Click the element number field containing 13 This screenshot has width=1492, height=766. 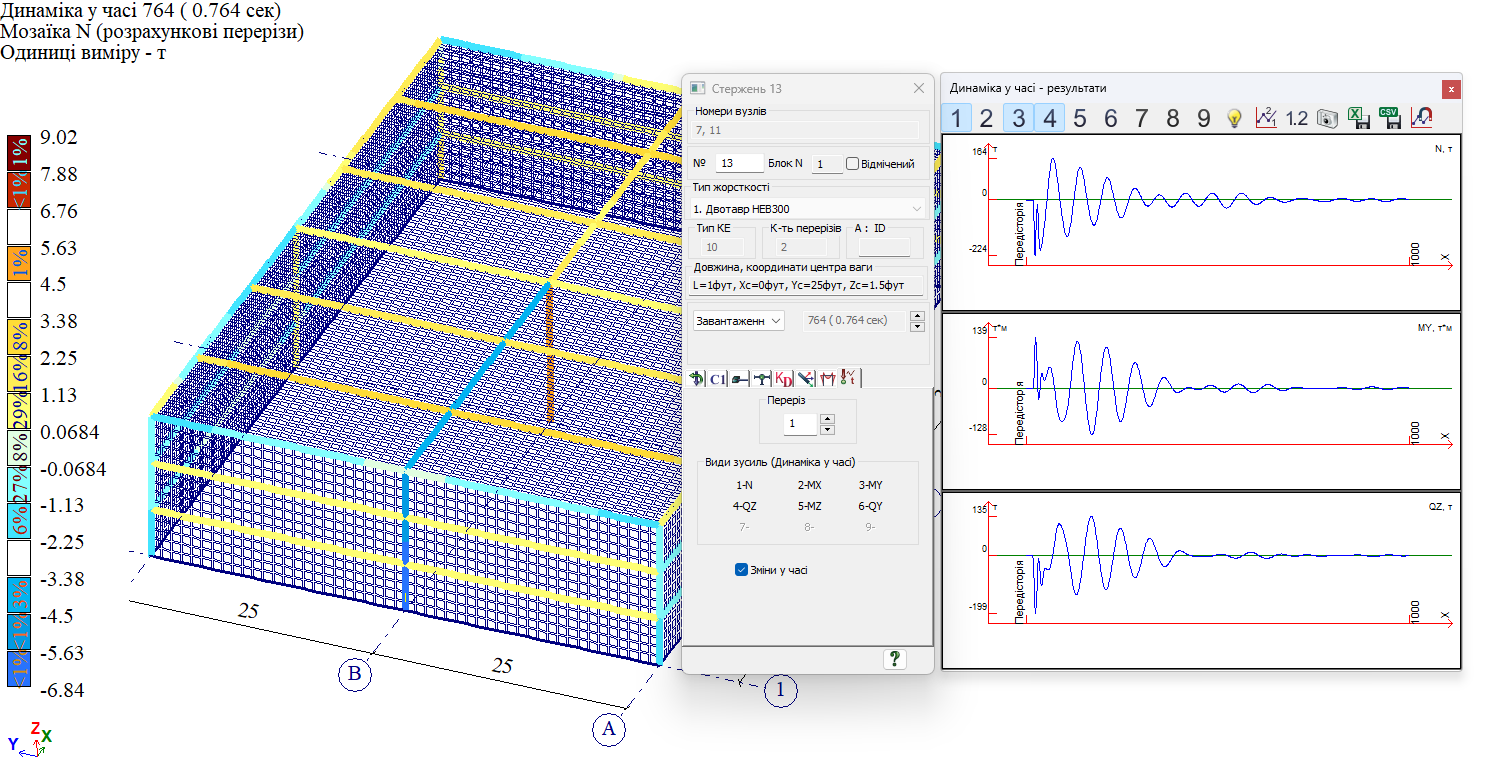click(x=739, y=164)
